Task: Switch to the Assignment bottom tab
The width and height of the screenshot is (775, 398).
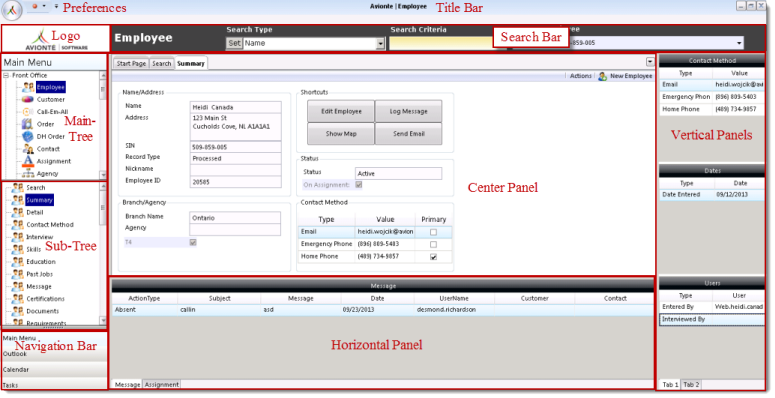Action: coord(162,384)
